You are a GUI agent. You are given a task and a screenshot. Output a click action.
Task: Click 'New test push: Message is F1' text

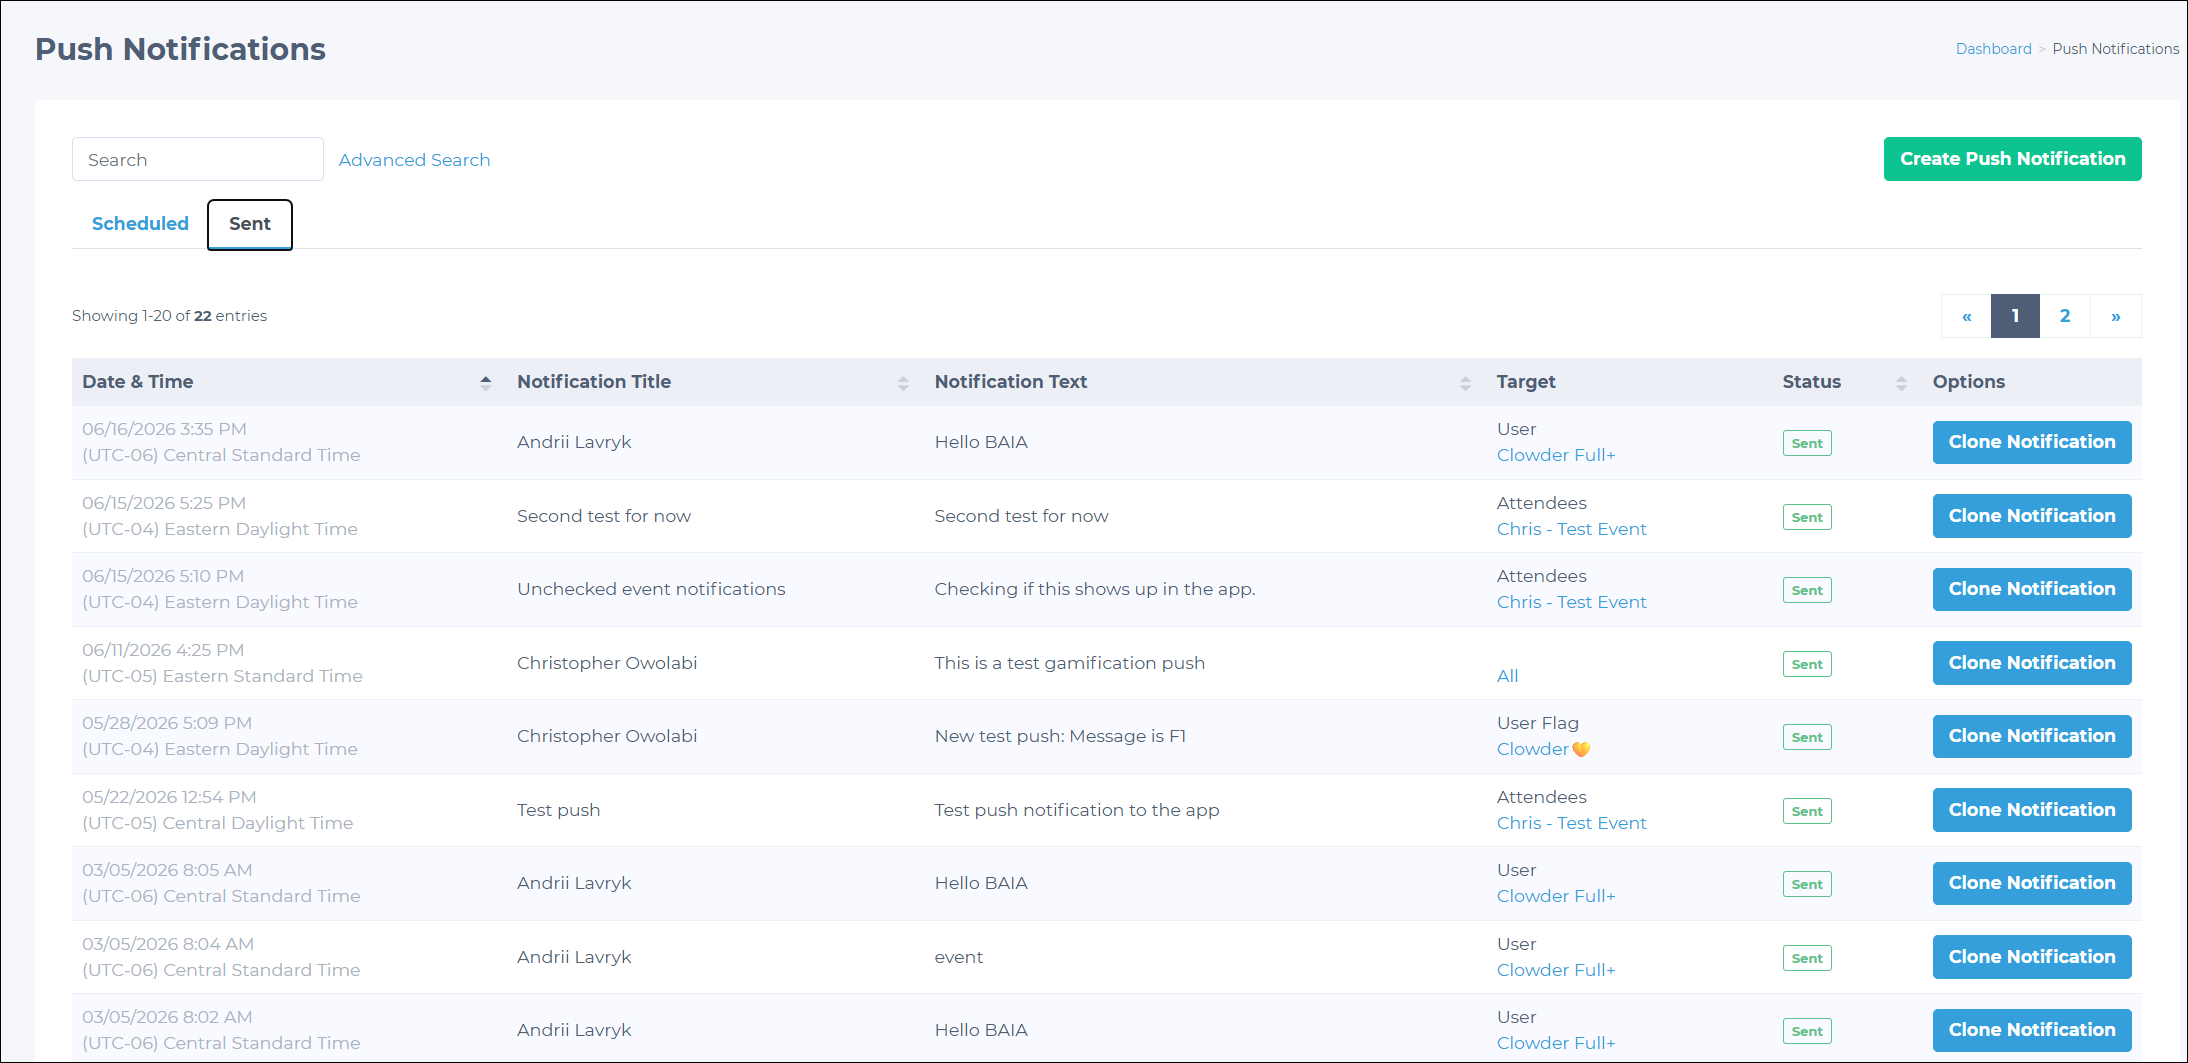point(1060,736)
